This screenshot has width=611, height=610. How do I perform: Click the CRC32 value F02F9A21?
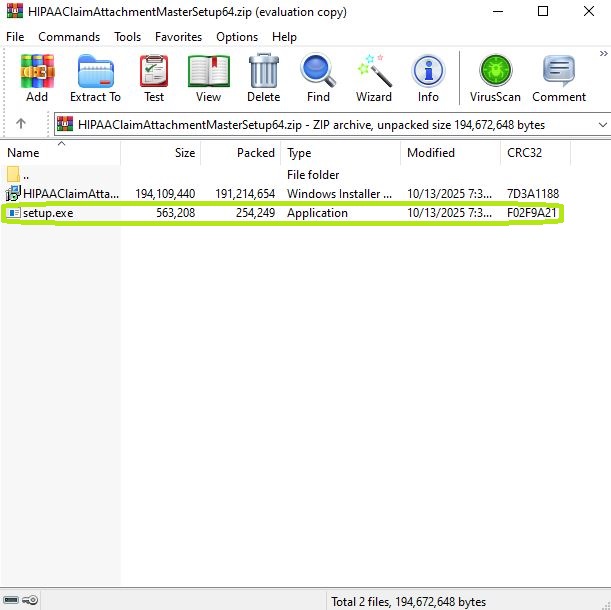(532, 213)
